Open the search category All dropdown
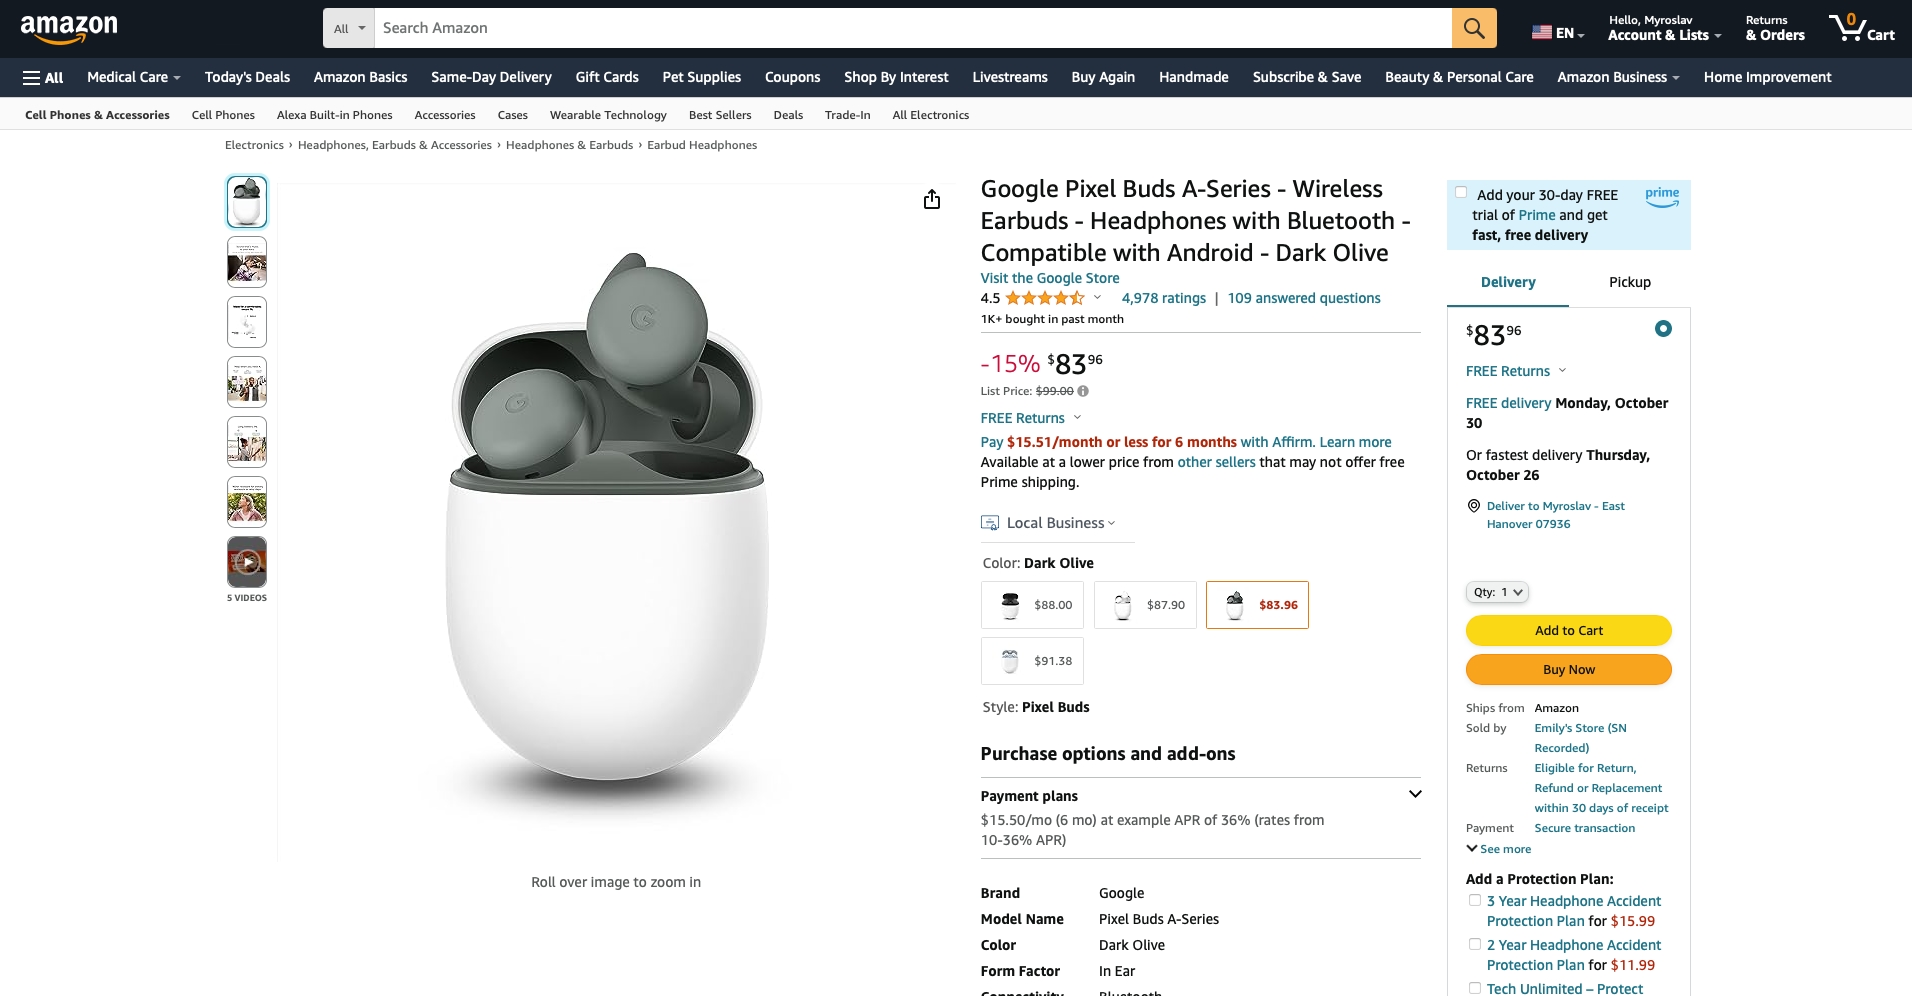Viewport: 1912px width, 996px height. click(349, 28)
